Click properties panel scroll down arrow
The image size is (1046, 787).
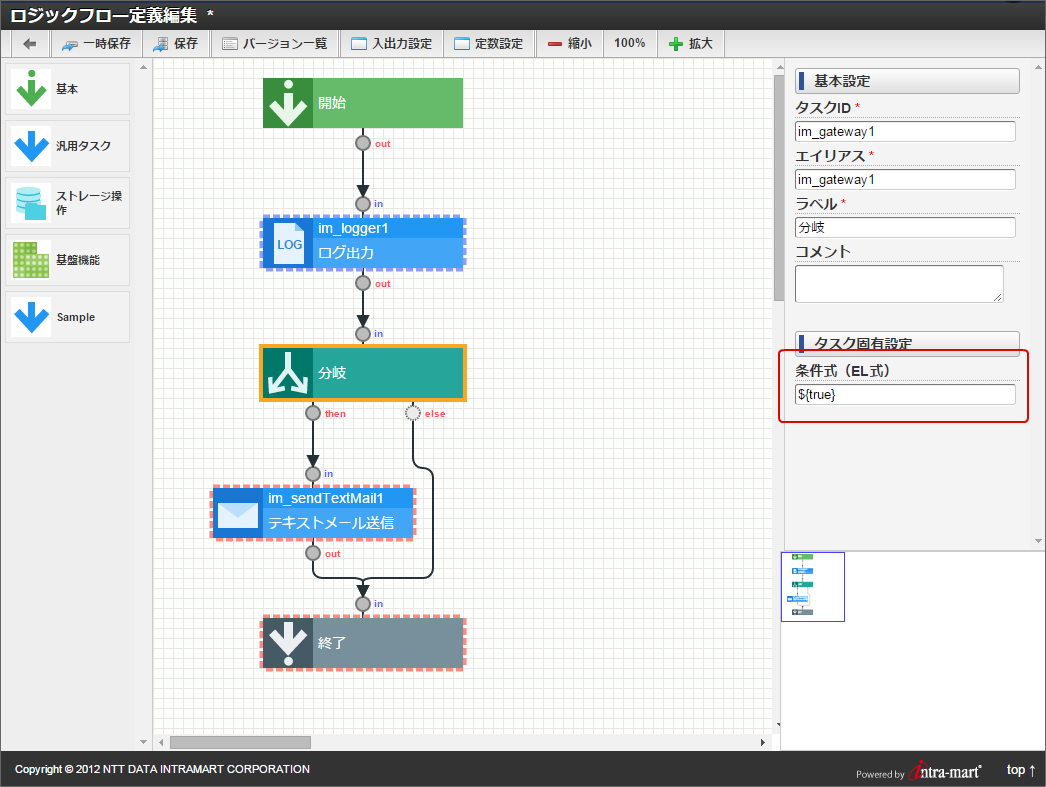point(1038,541)
